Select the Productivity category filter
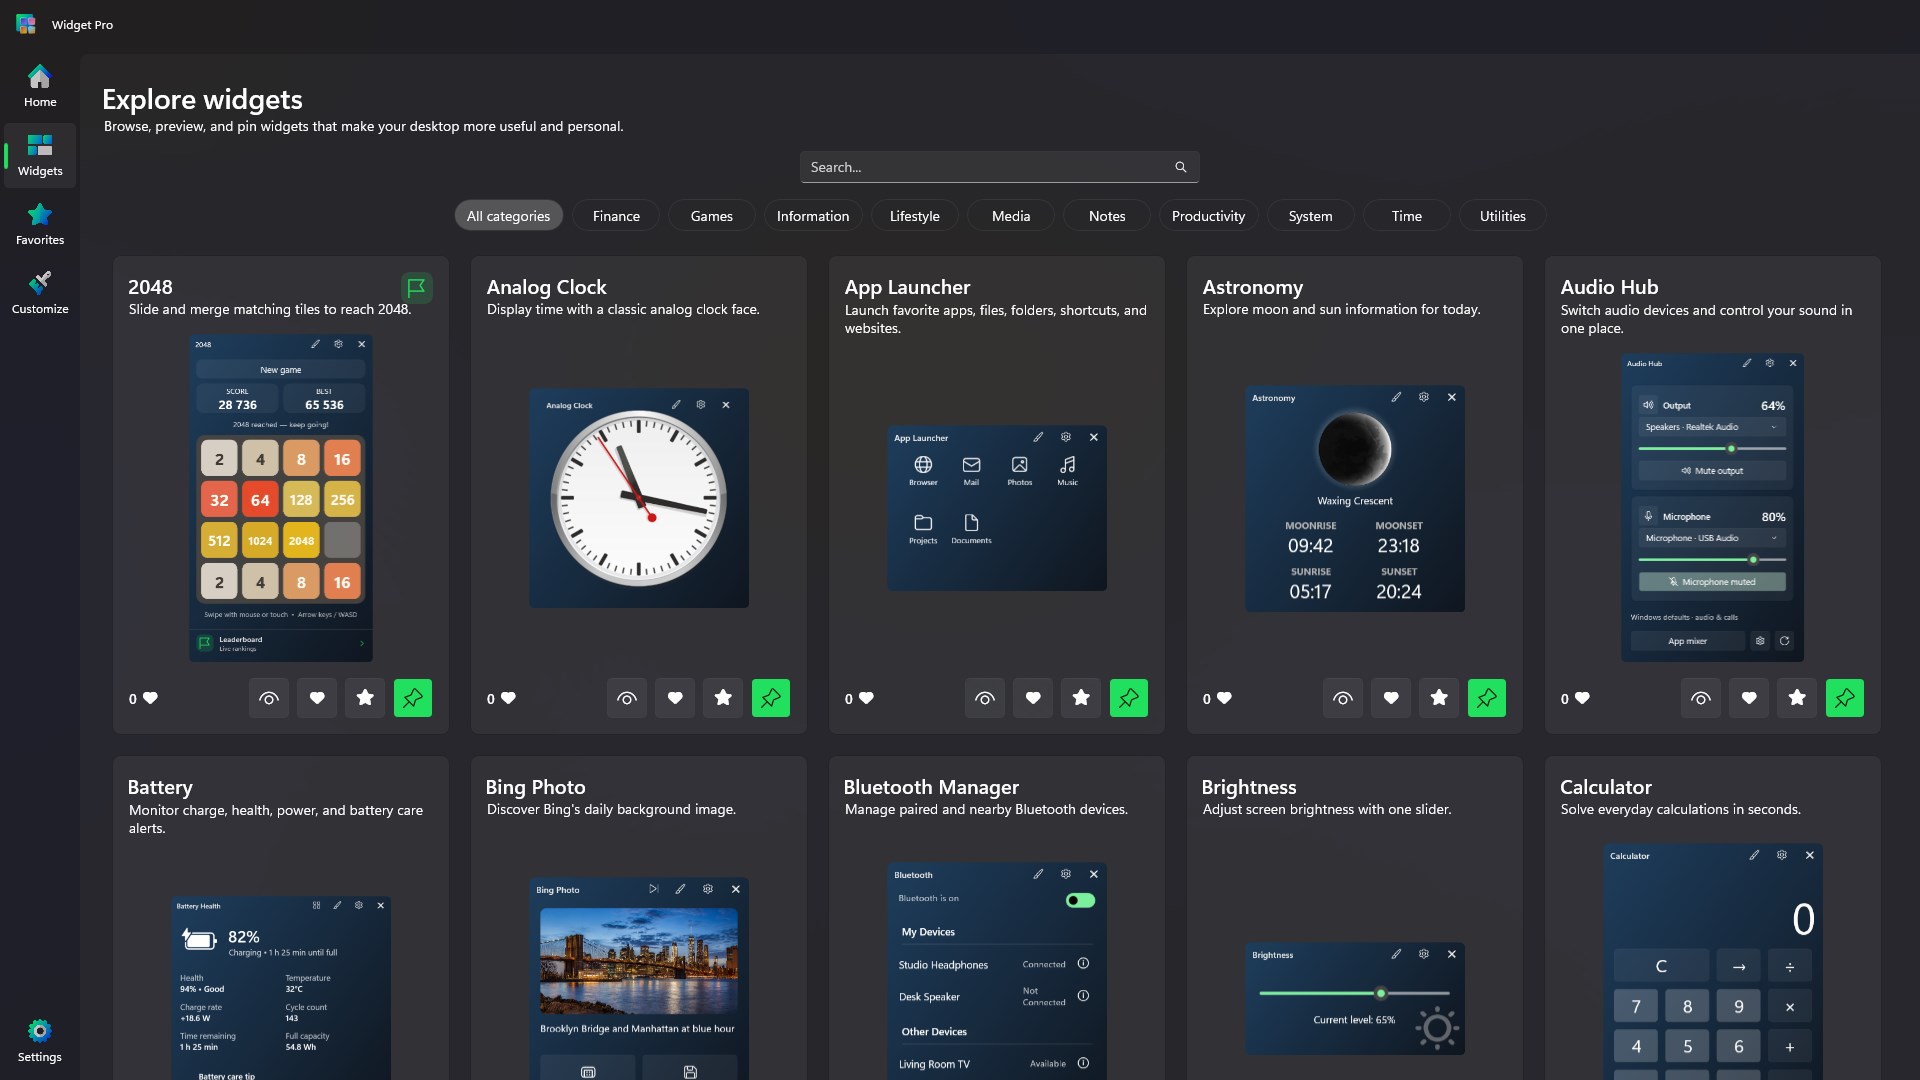Image resolution: width=1920 pixels, height=1080 pixels. tap(1208, 216)
